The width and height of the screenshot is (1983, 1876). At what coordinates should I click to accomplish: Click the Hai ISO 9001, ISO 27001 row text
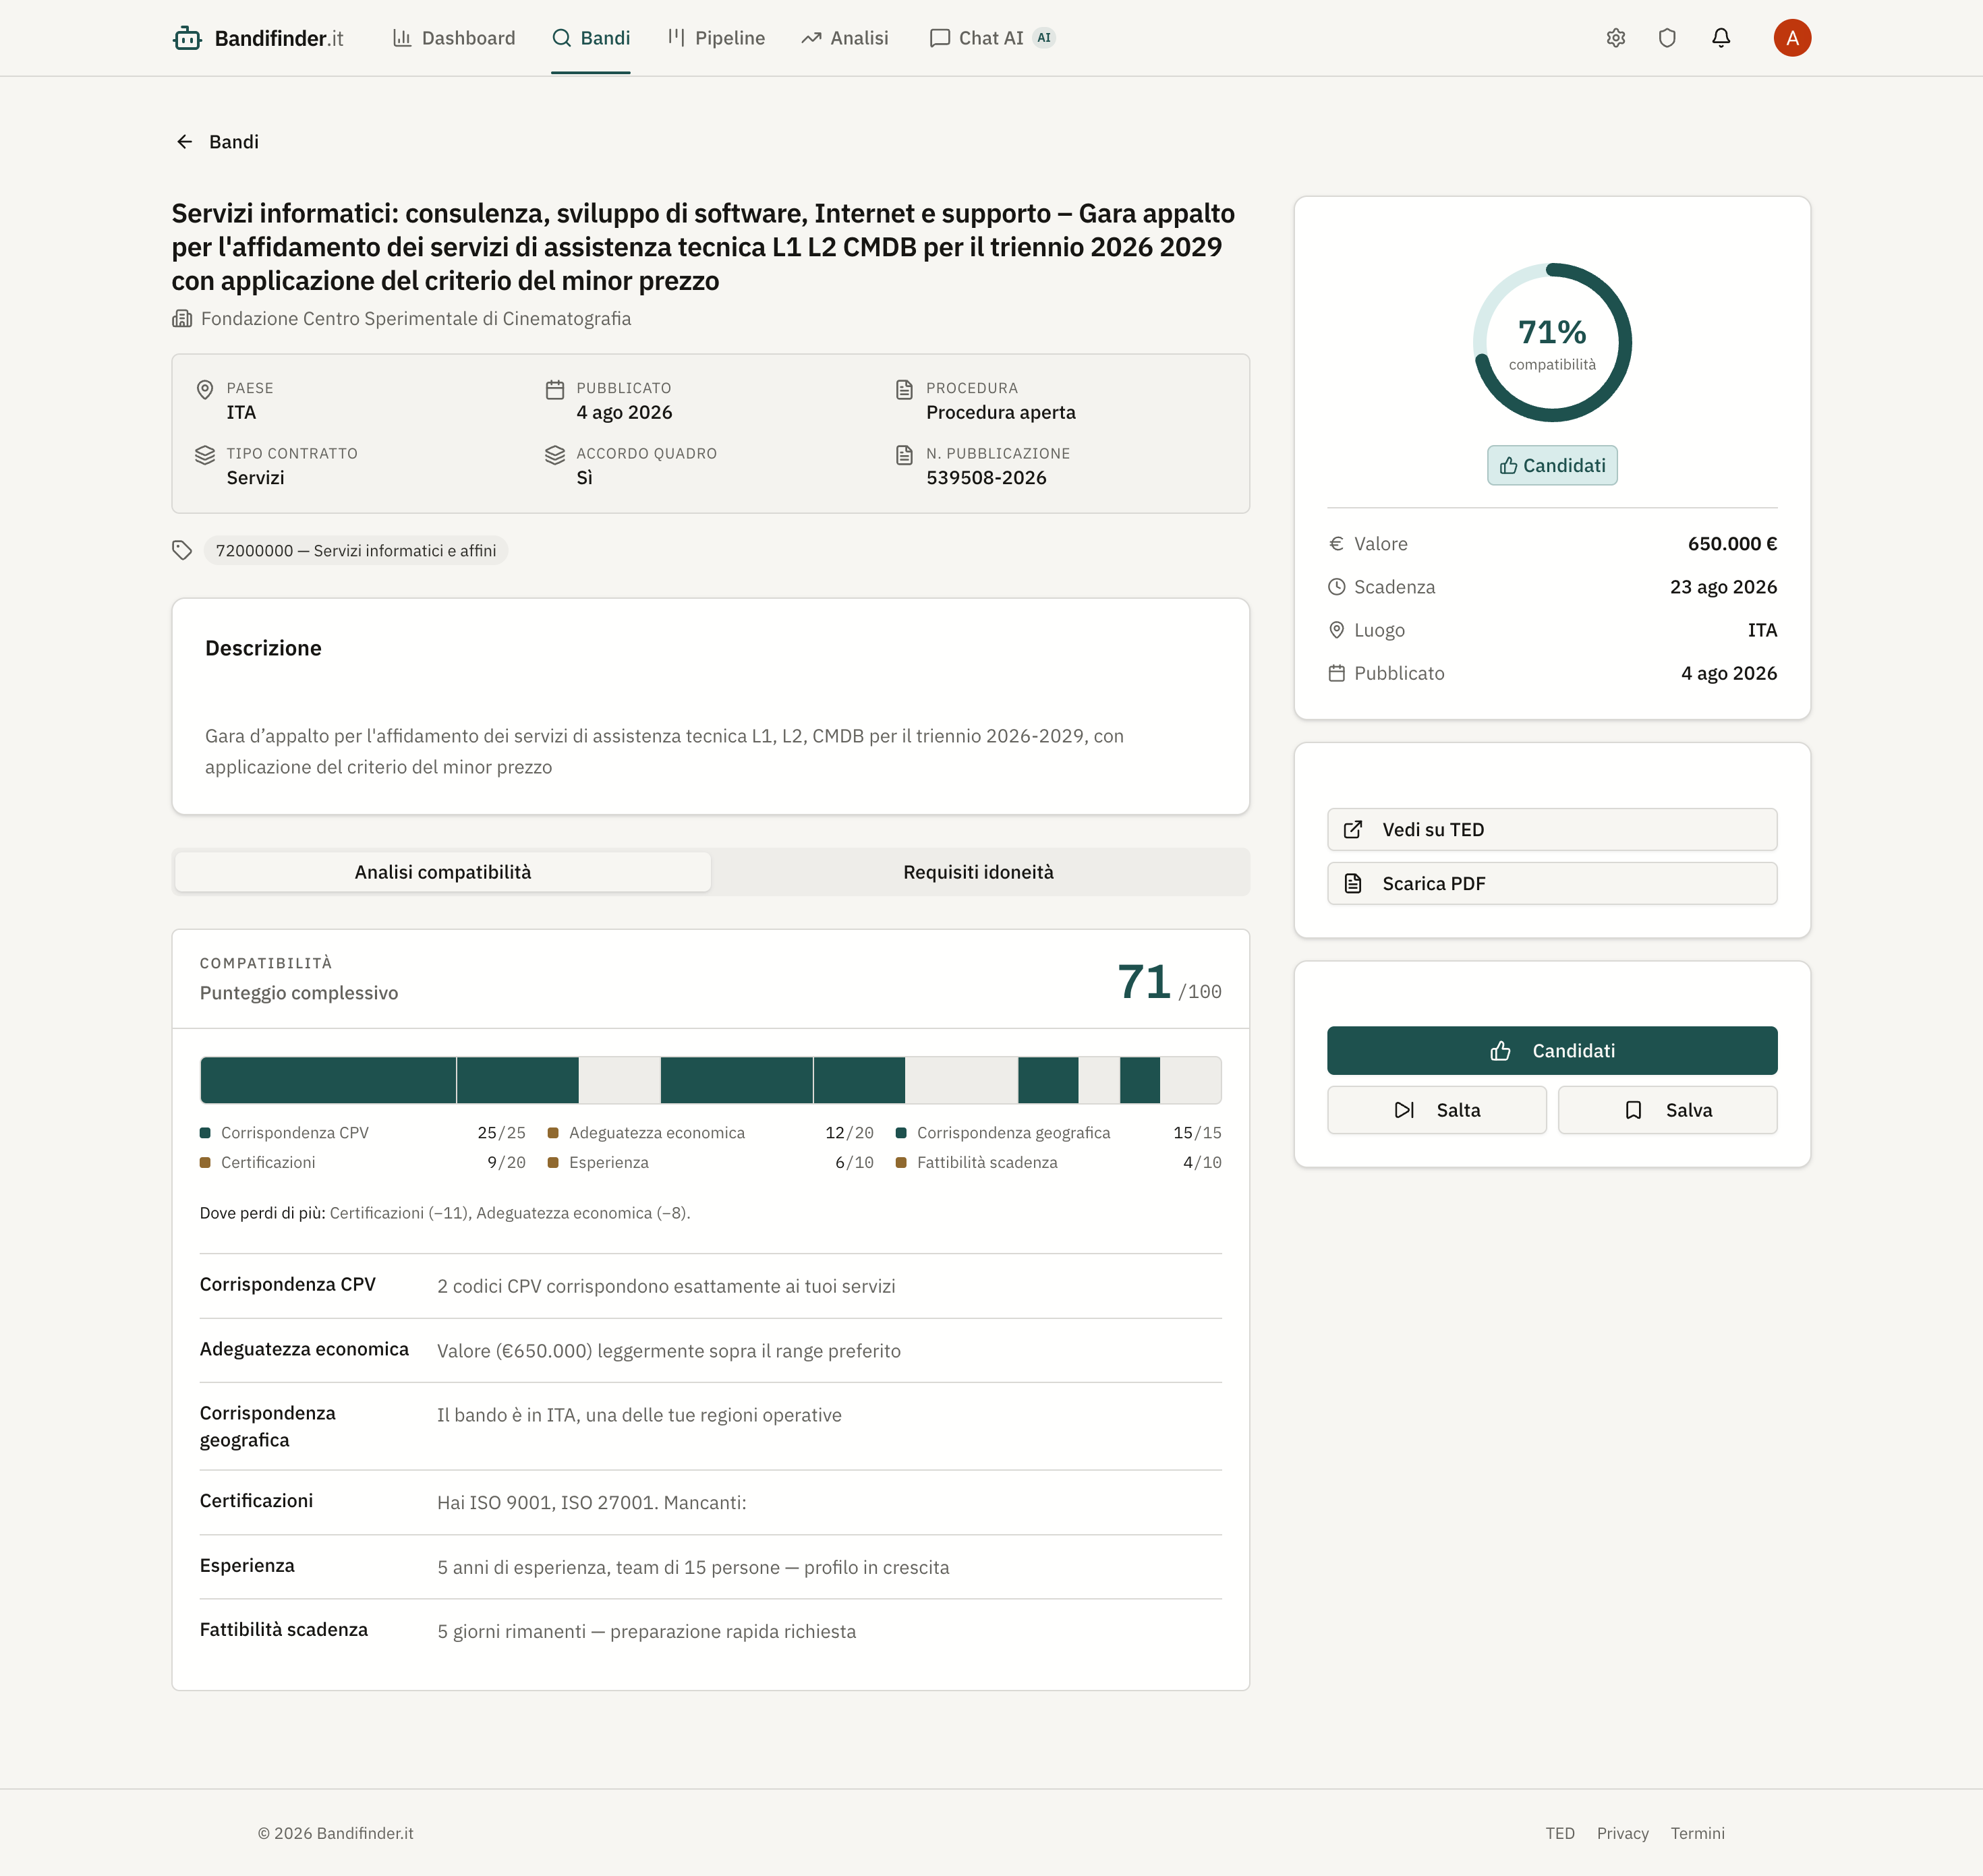[x=592, y=1503]
